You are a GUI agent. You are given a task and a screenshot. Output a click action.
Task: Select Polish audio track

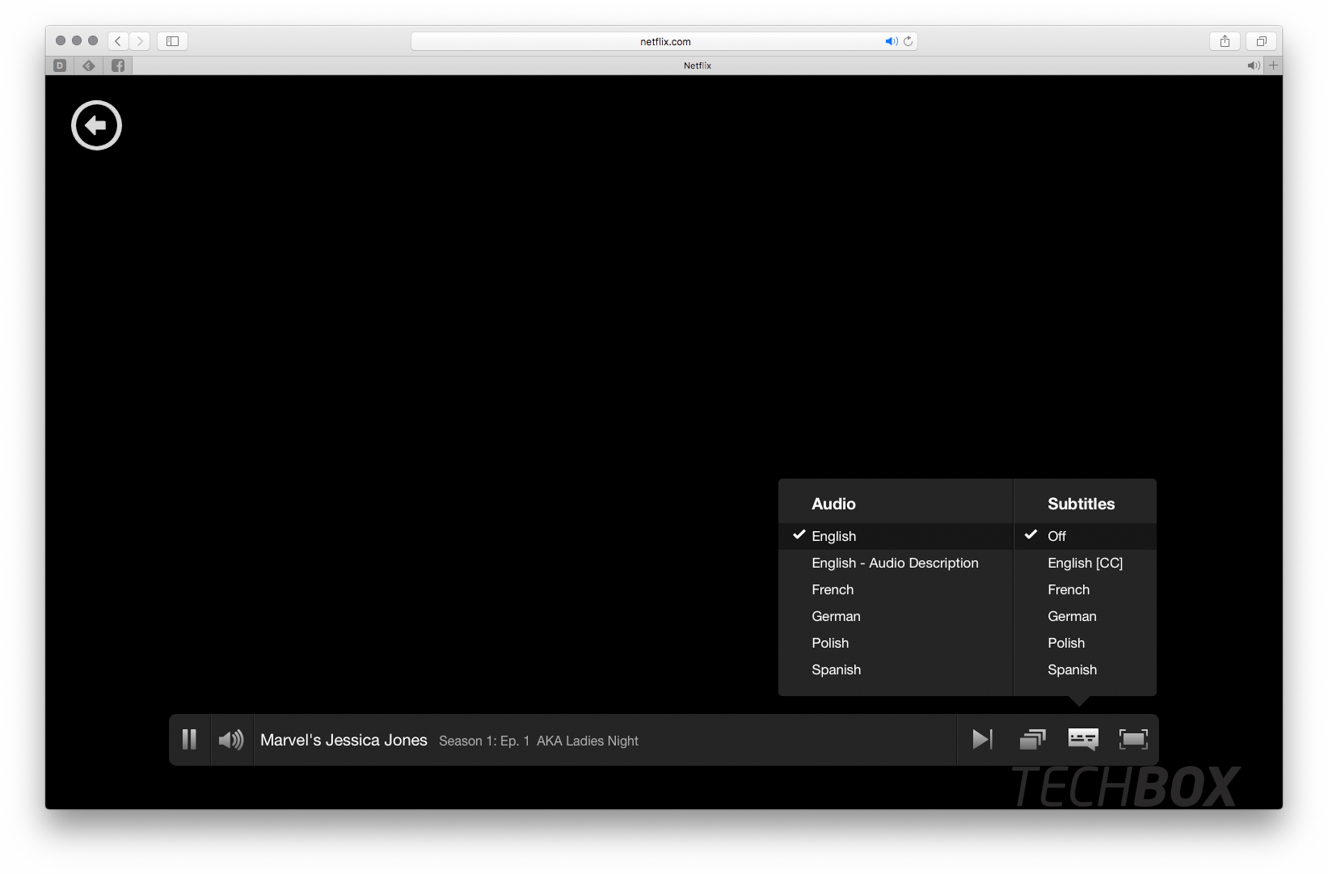click(895, 643)
